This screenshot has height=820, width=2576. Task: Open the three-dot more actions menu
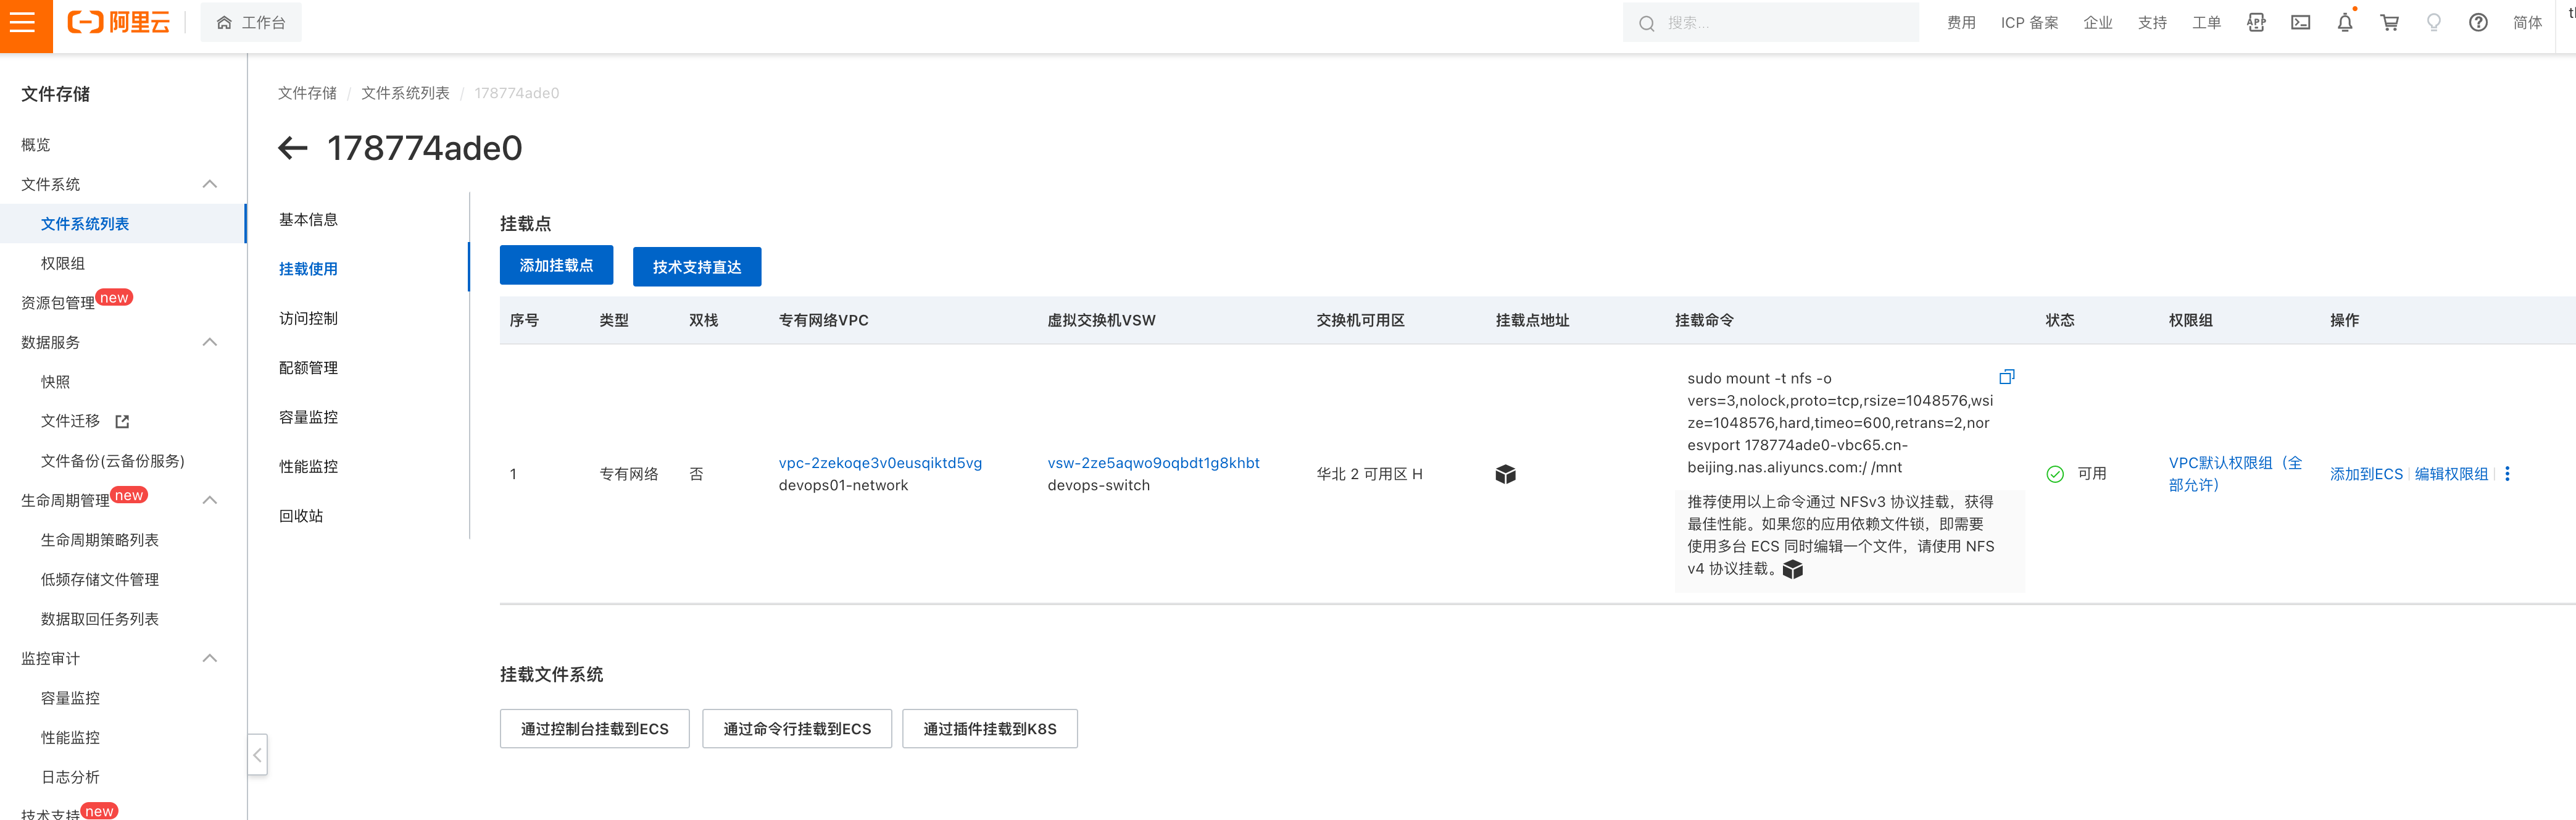[x=2506, y=474]
